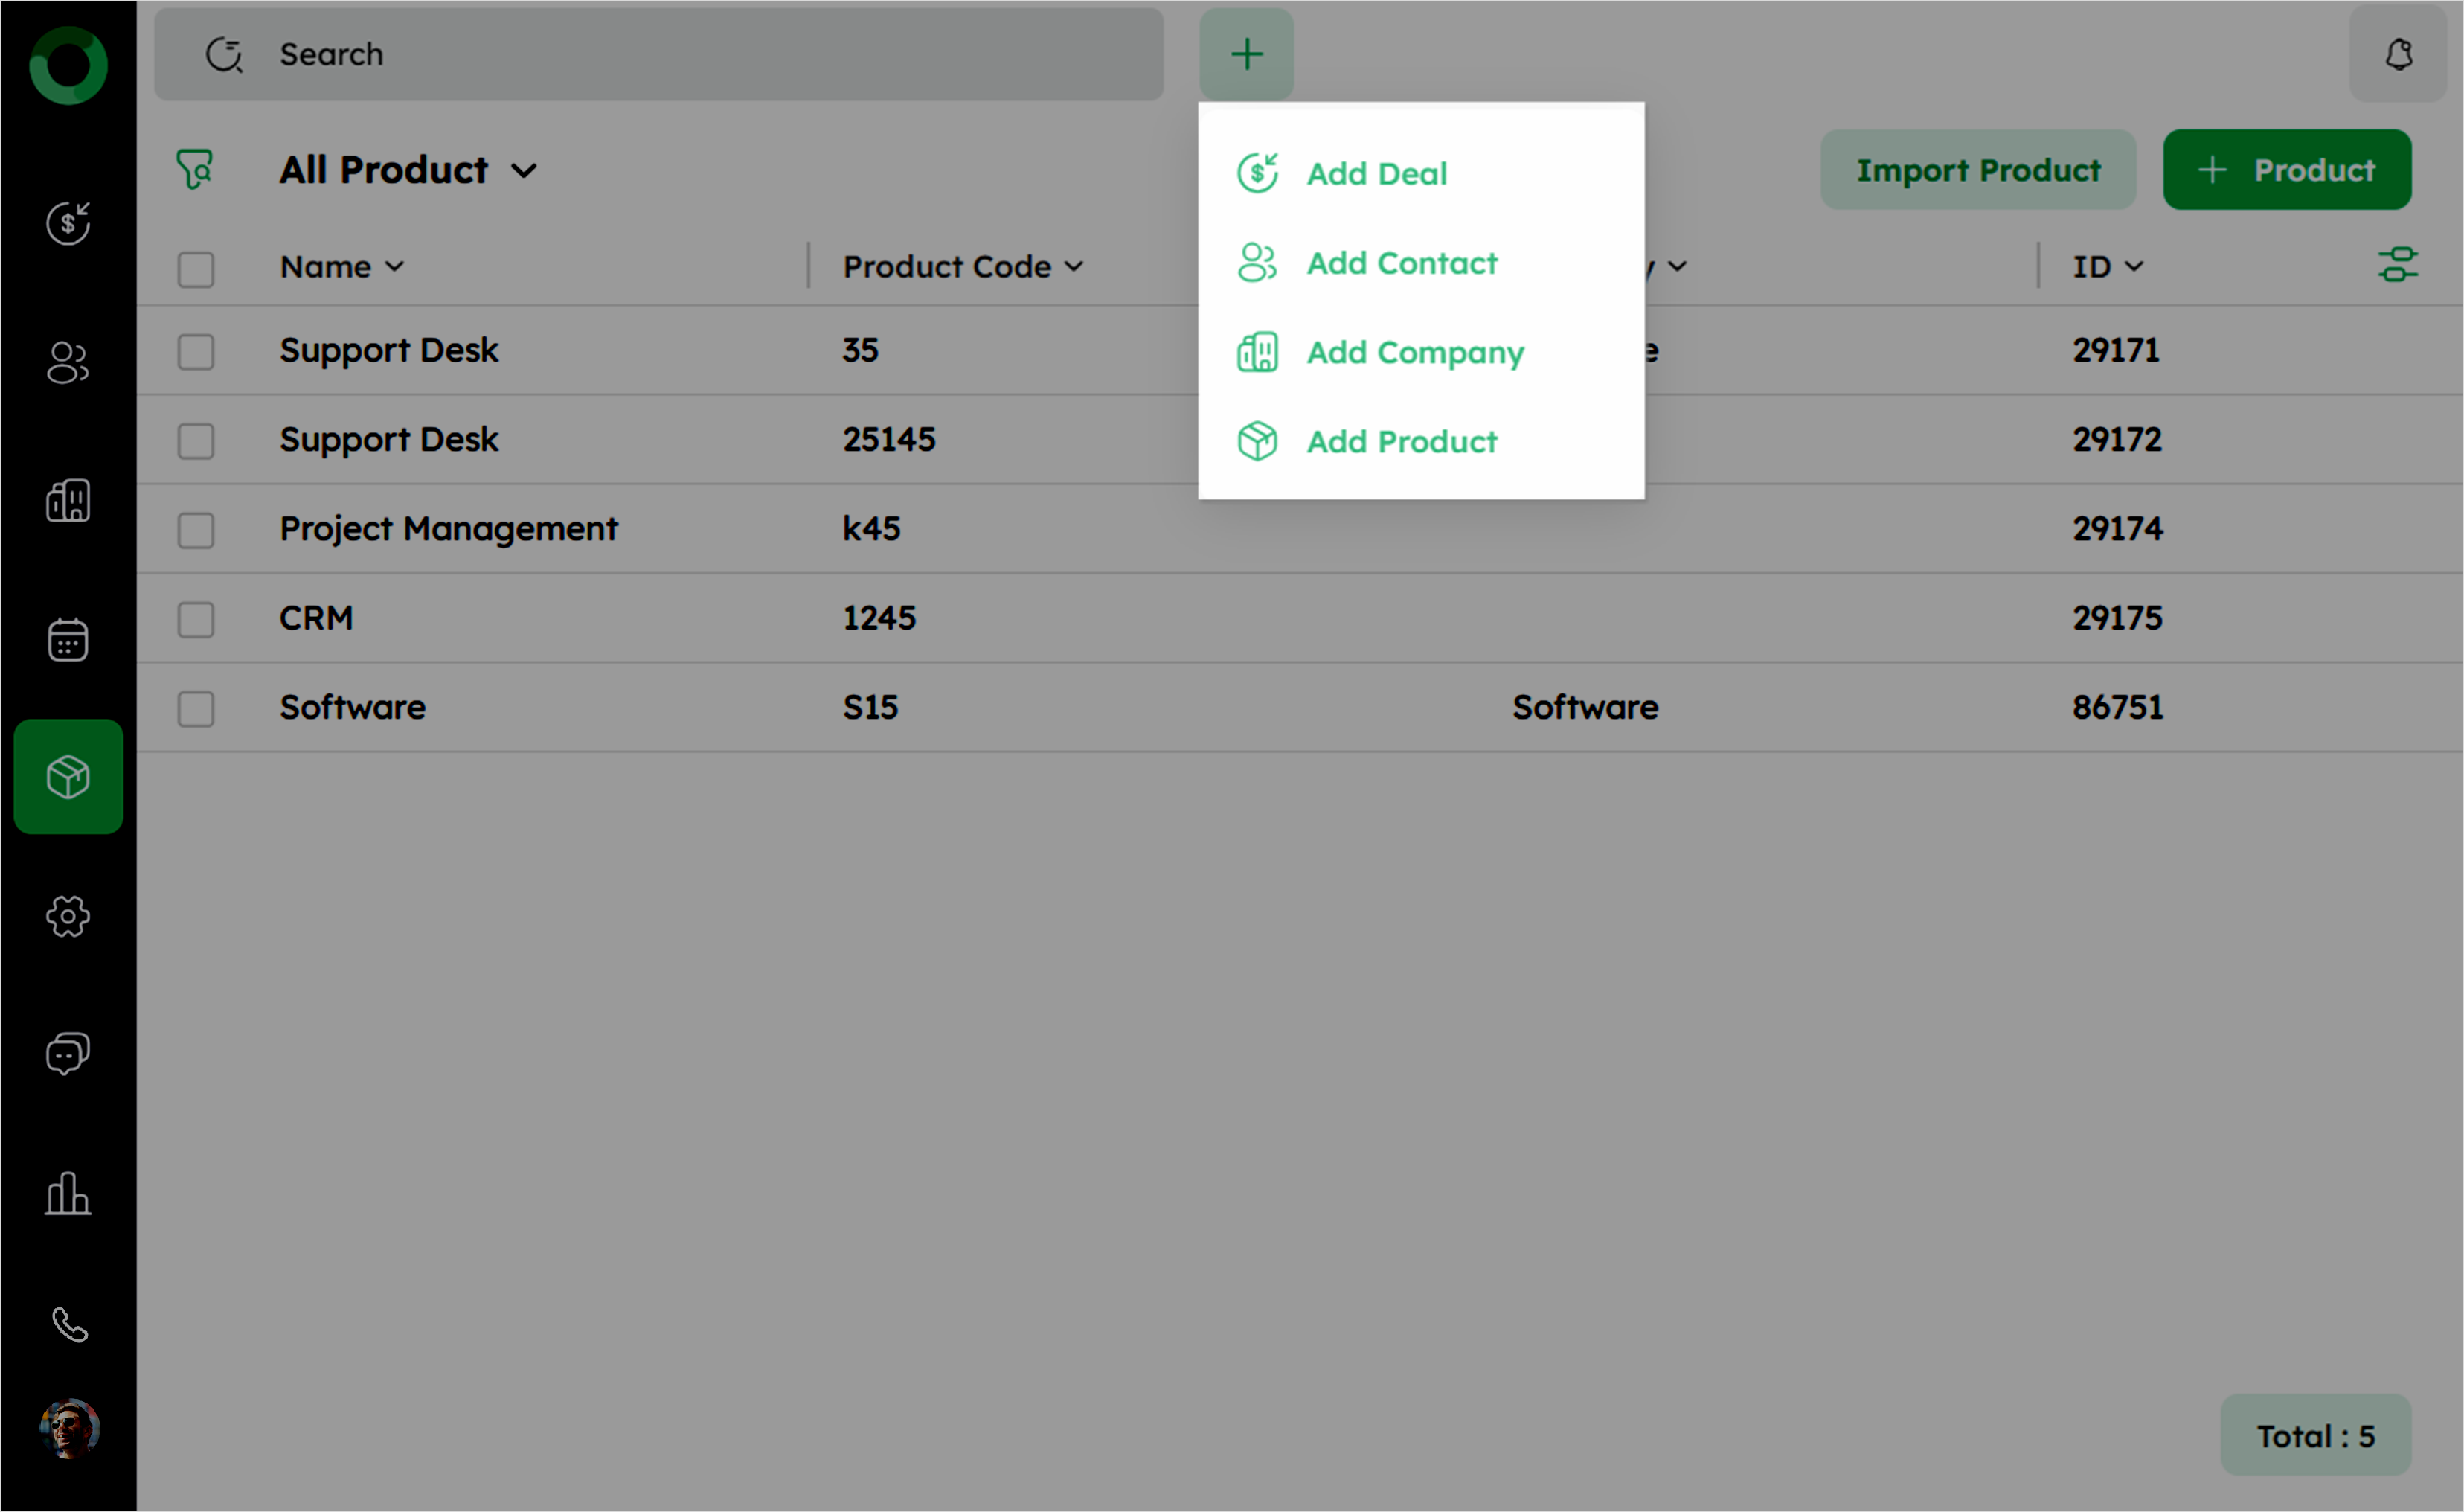
Task: Go to Companies via sidebar building icon
Action: (68, 500)
